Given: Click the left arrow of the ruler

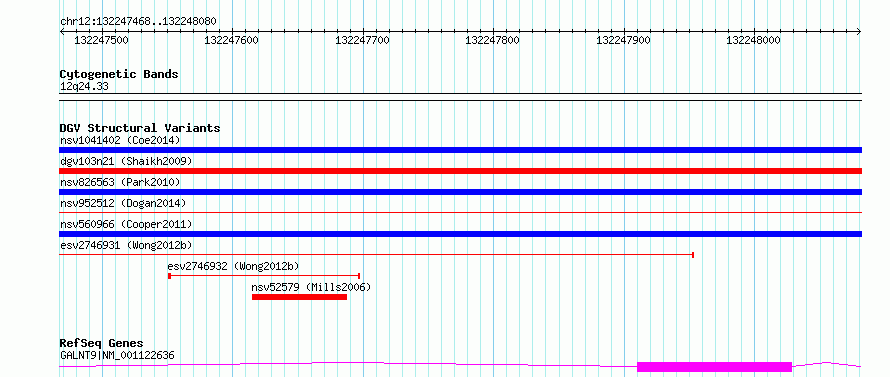Looking at the screenshot, I should point(62,32).
